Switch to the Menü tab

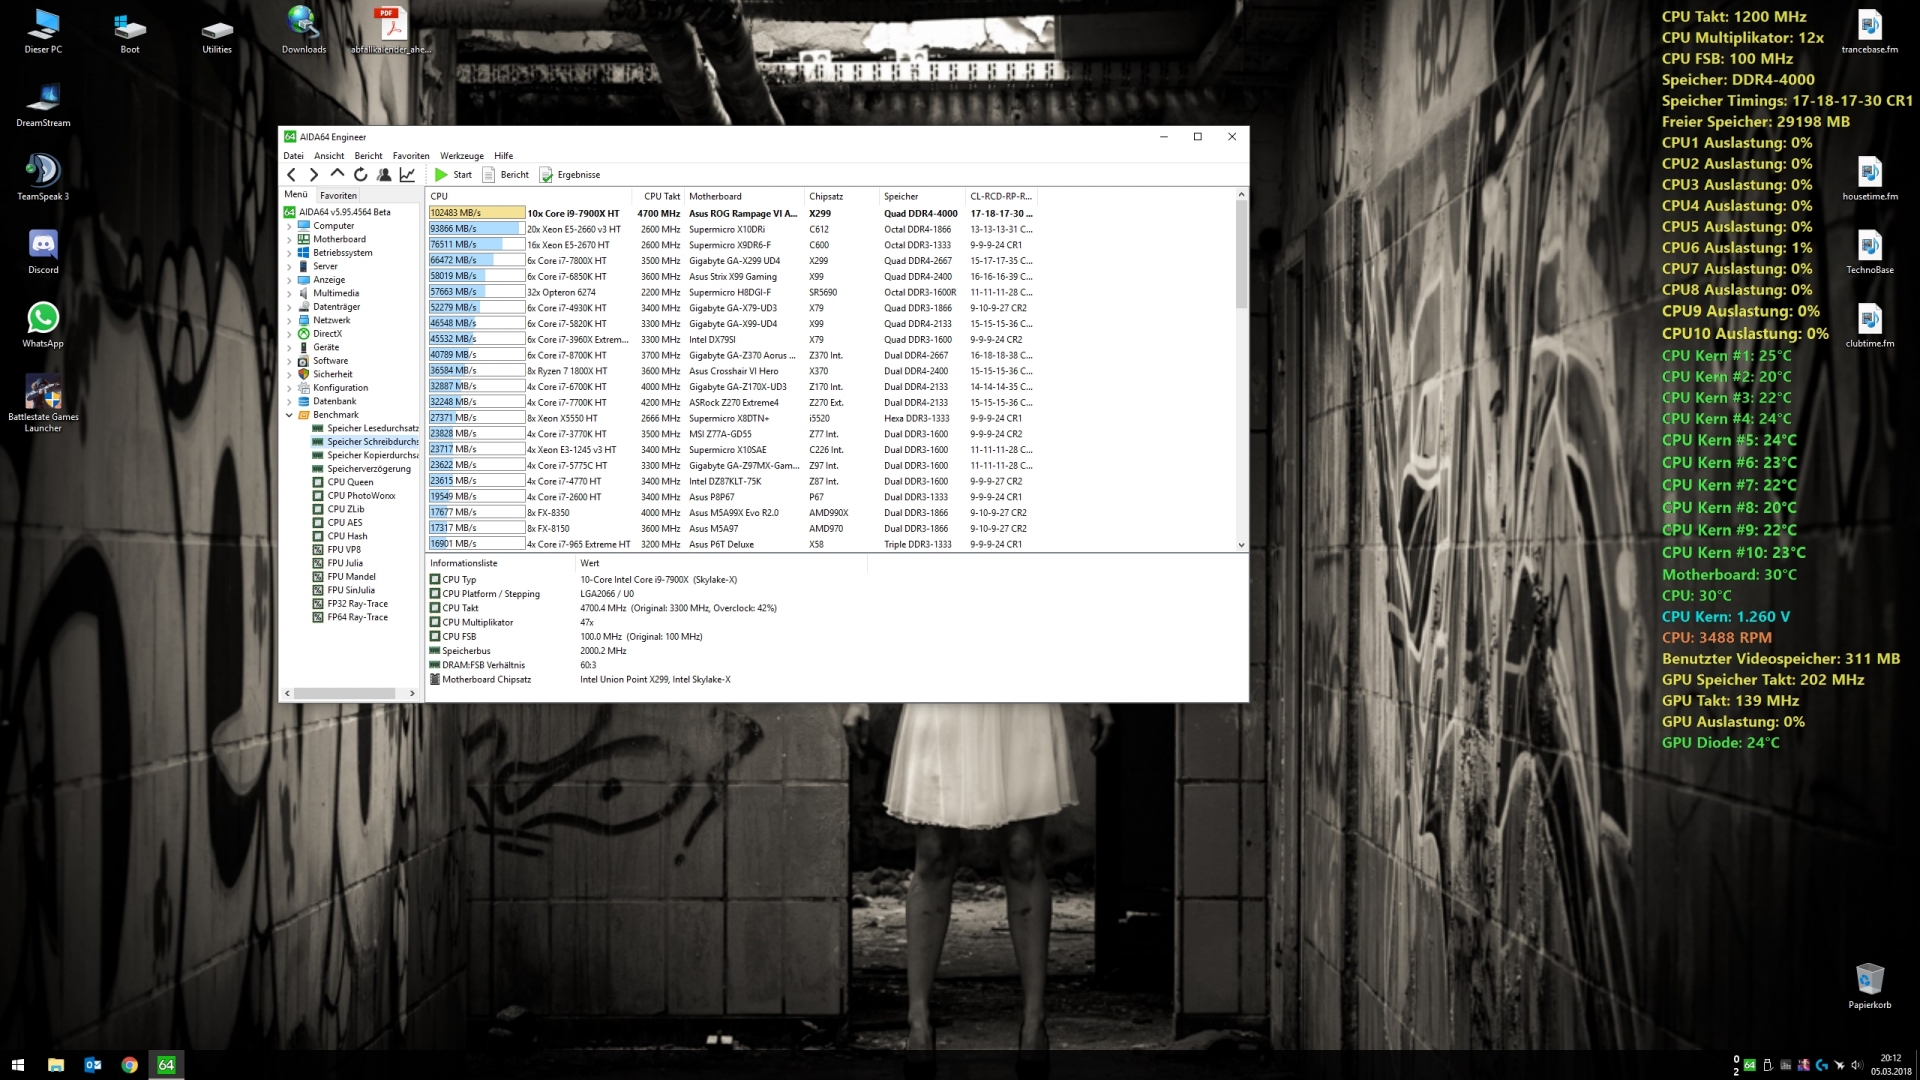click(296, 195)
